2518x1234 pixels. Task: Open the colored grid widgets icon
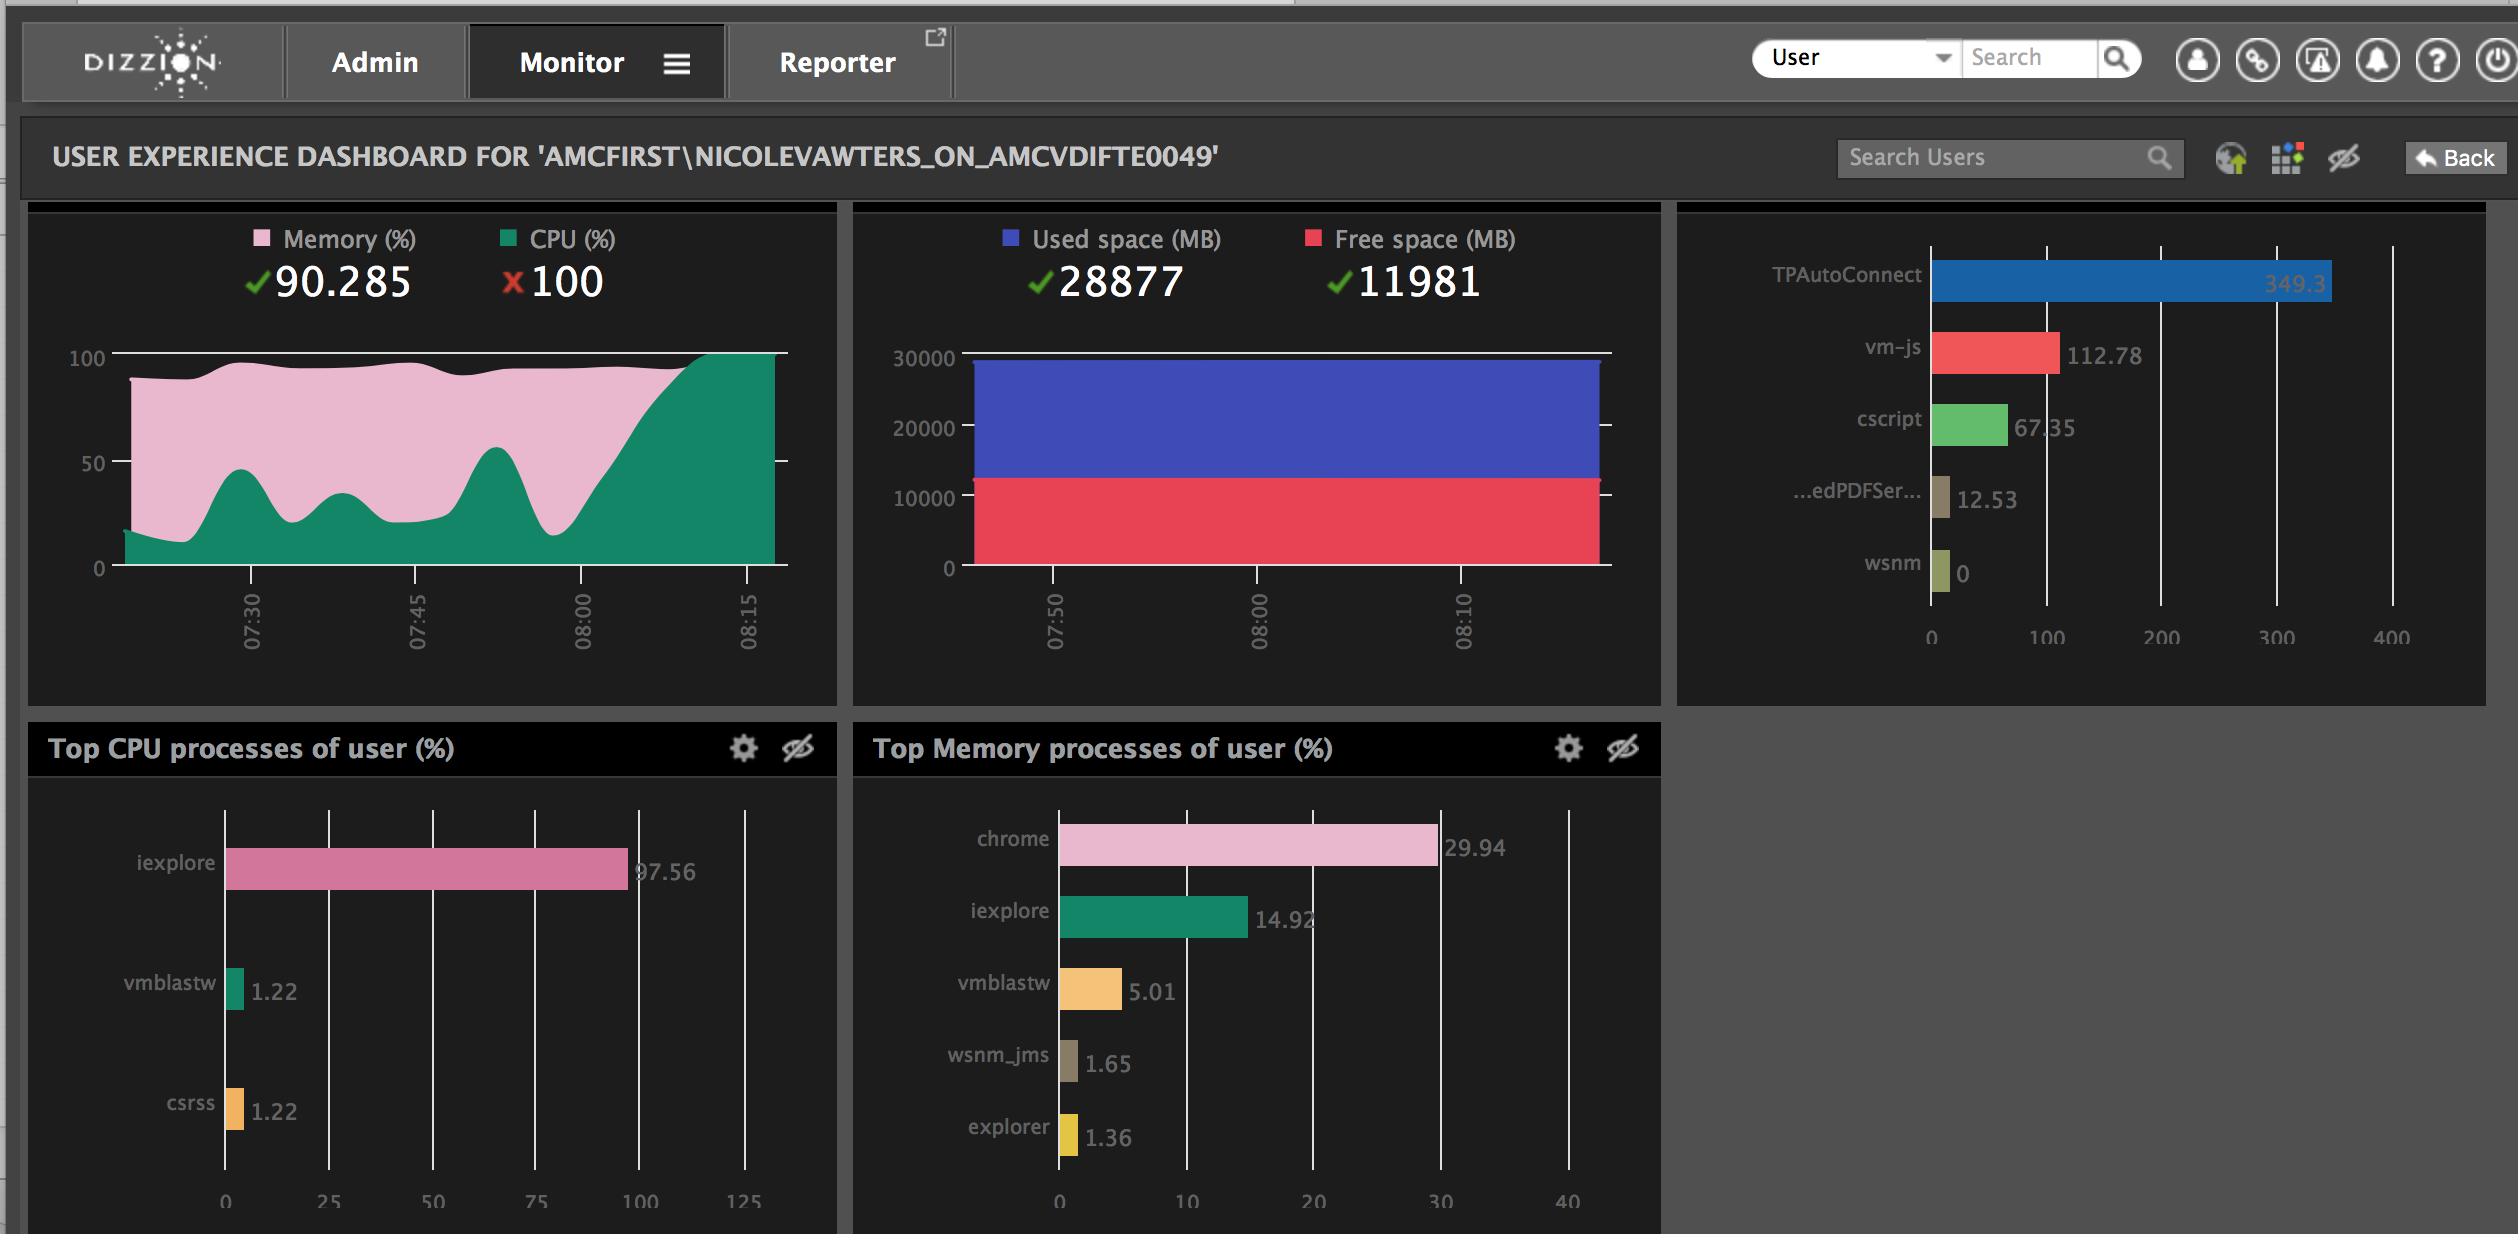click(x=2287, y=158)
